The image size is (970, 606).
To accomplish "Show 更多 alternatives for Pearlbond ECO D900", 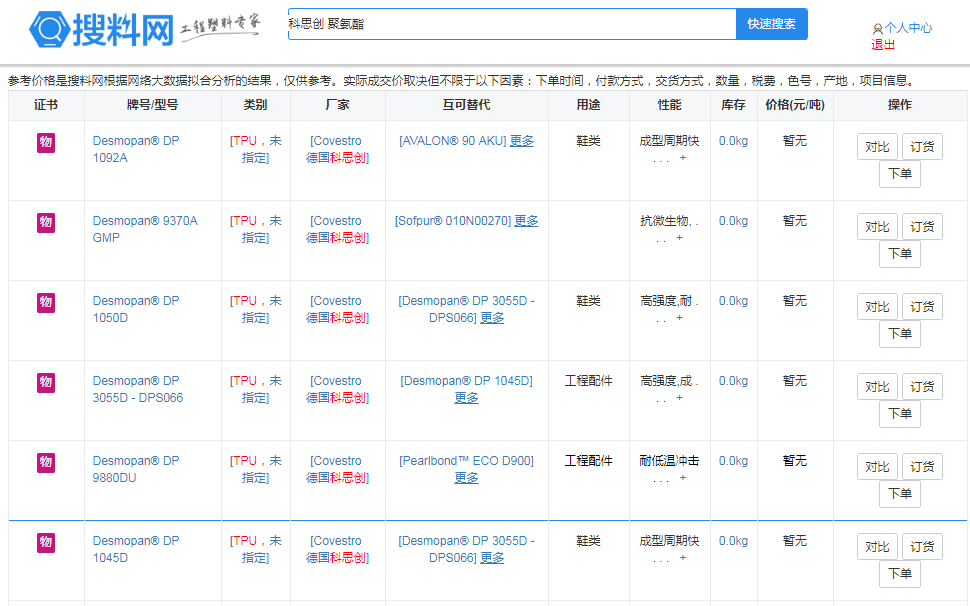I will click(466, 478).
